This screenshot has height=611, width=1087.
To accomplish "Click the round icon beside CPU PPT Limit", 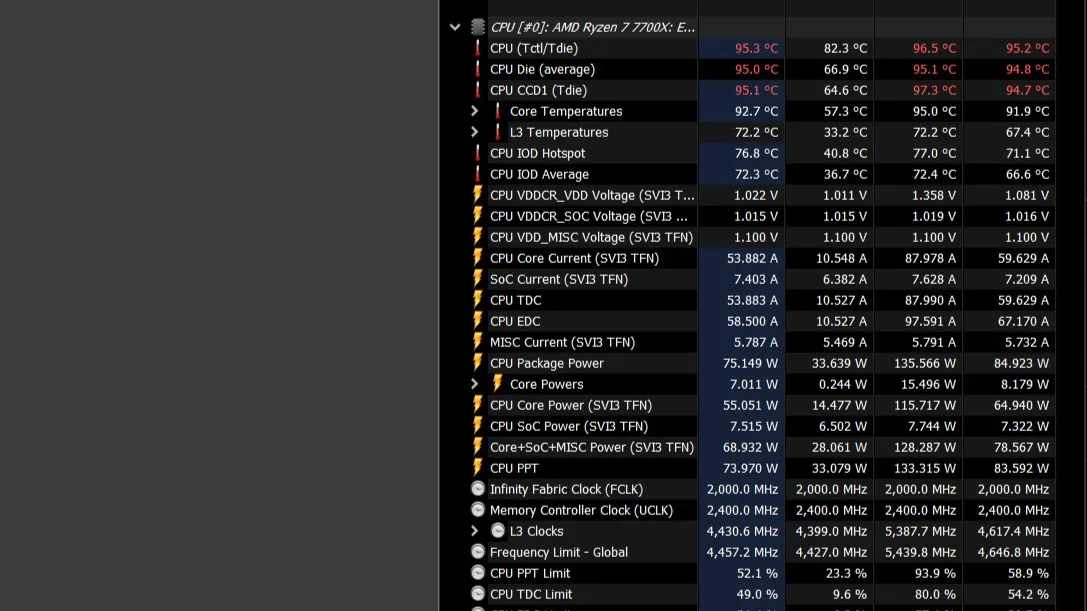I will (x=478, y=573).
